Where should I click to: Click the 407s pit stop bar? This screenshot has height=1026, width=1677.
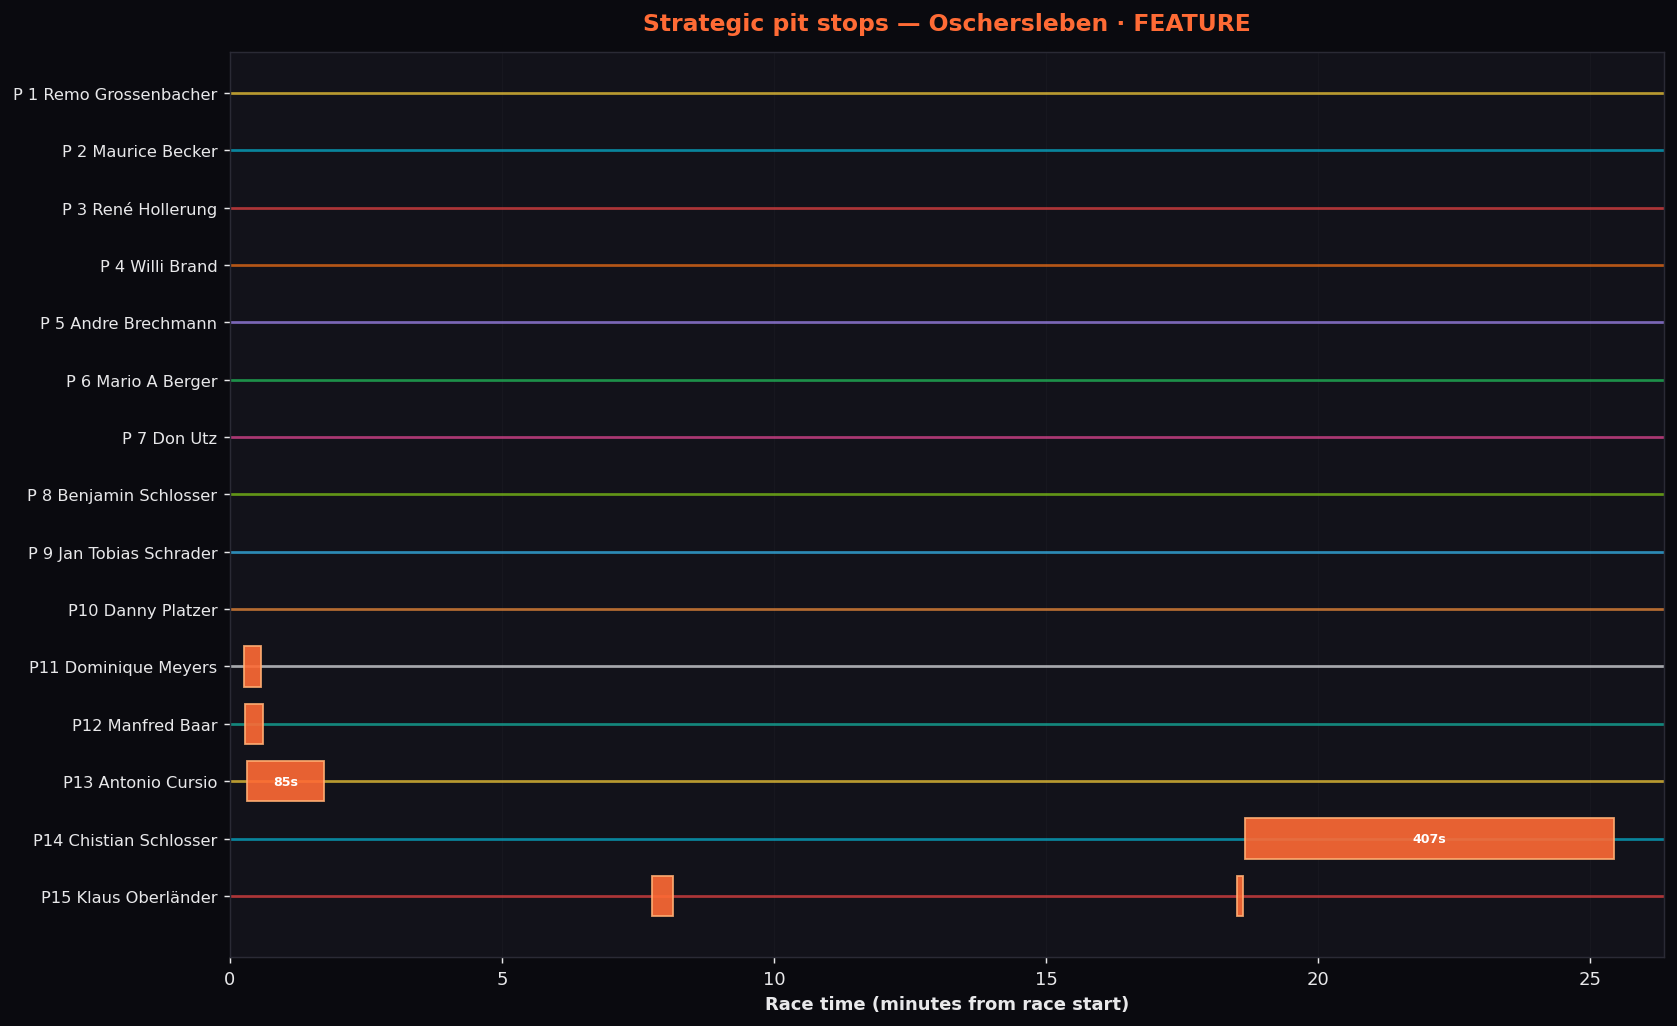pyautogui.click(x=1429, y=839)
